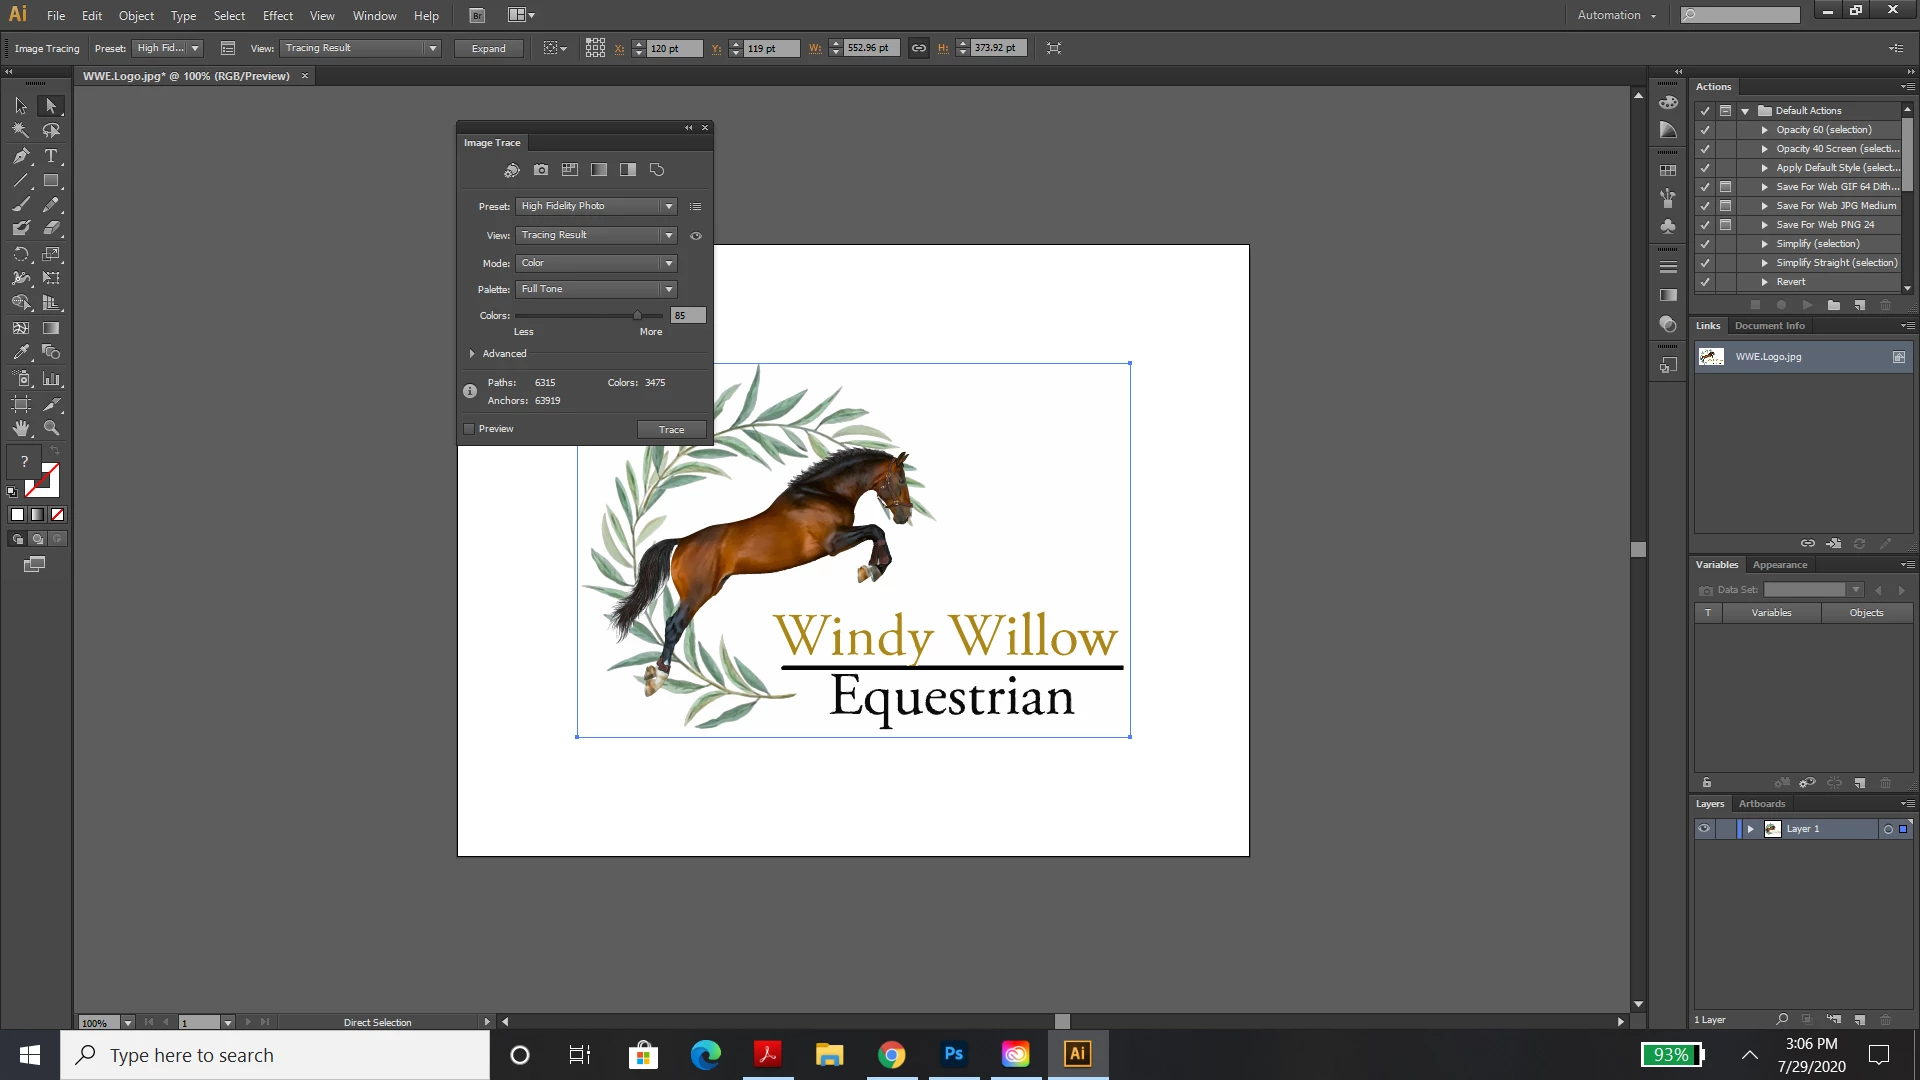This screenshot has width=1920, height=1080.
Task: Open the Effect menu
Action: click(277, 15)
